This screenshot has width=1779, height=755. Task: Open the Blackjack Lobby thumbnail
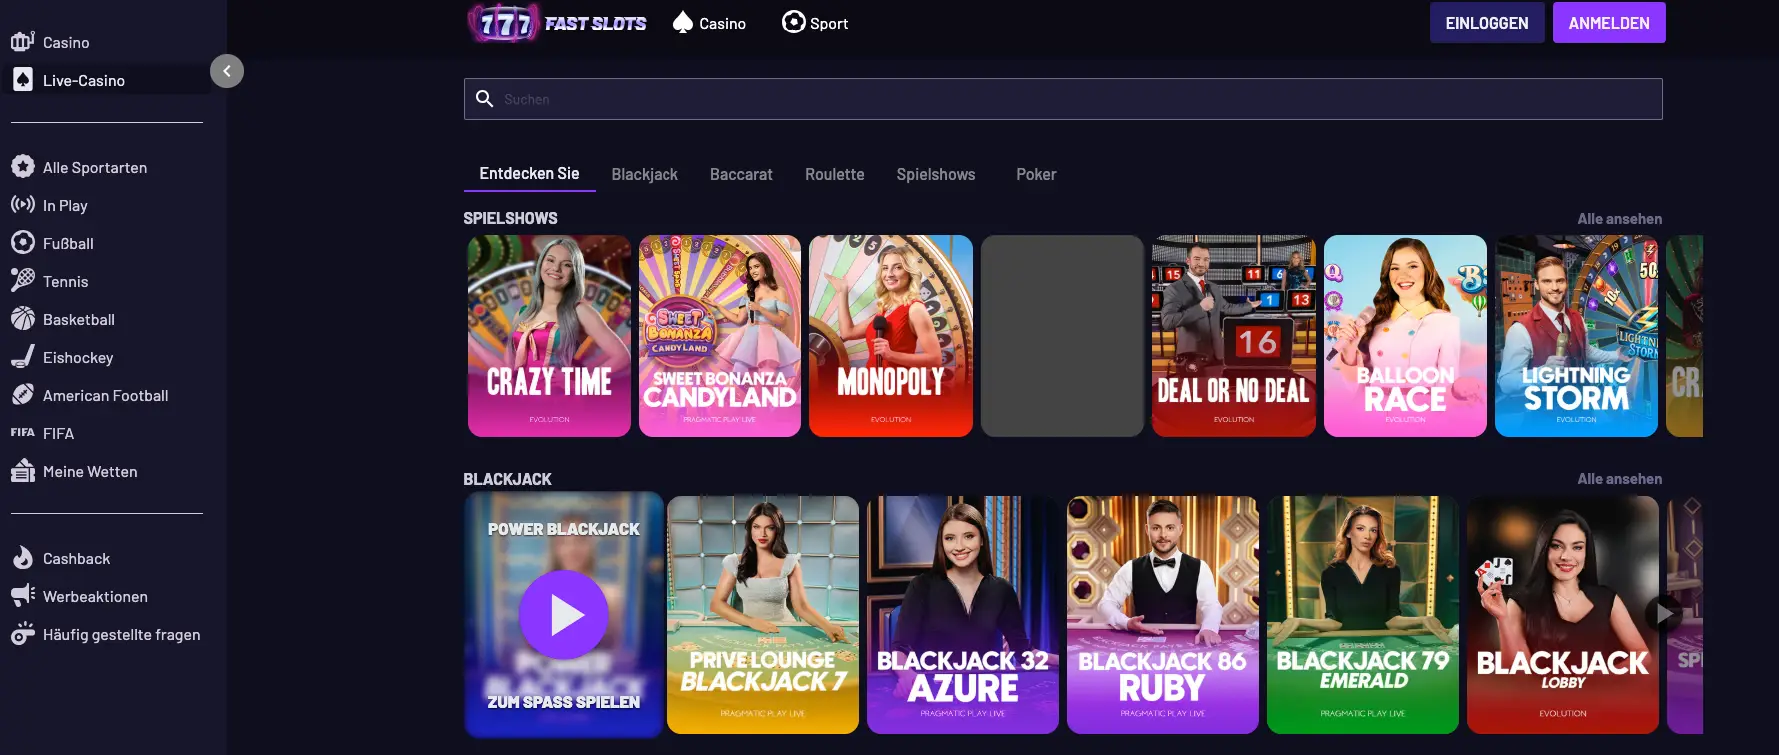coord(1563,615)
